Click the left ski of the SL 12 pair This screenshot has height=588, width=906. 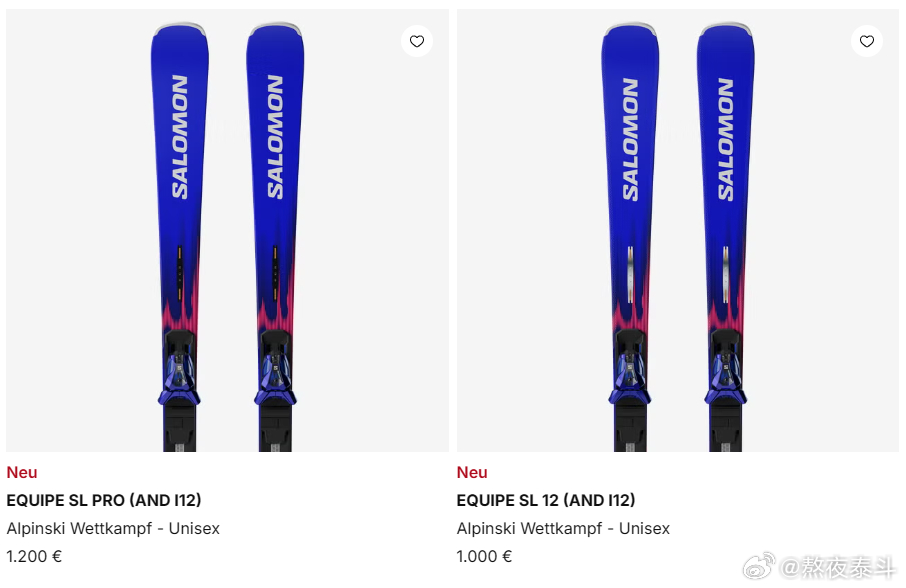pos(630,237)
